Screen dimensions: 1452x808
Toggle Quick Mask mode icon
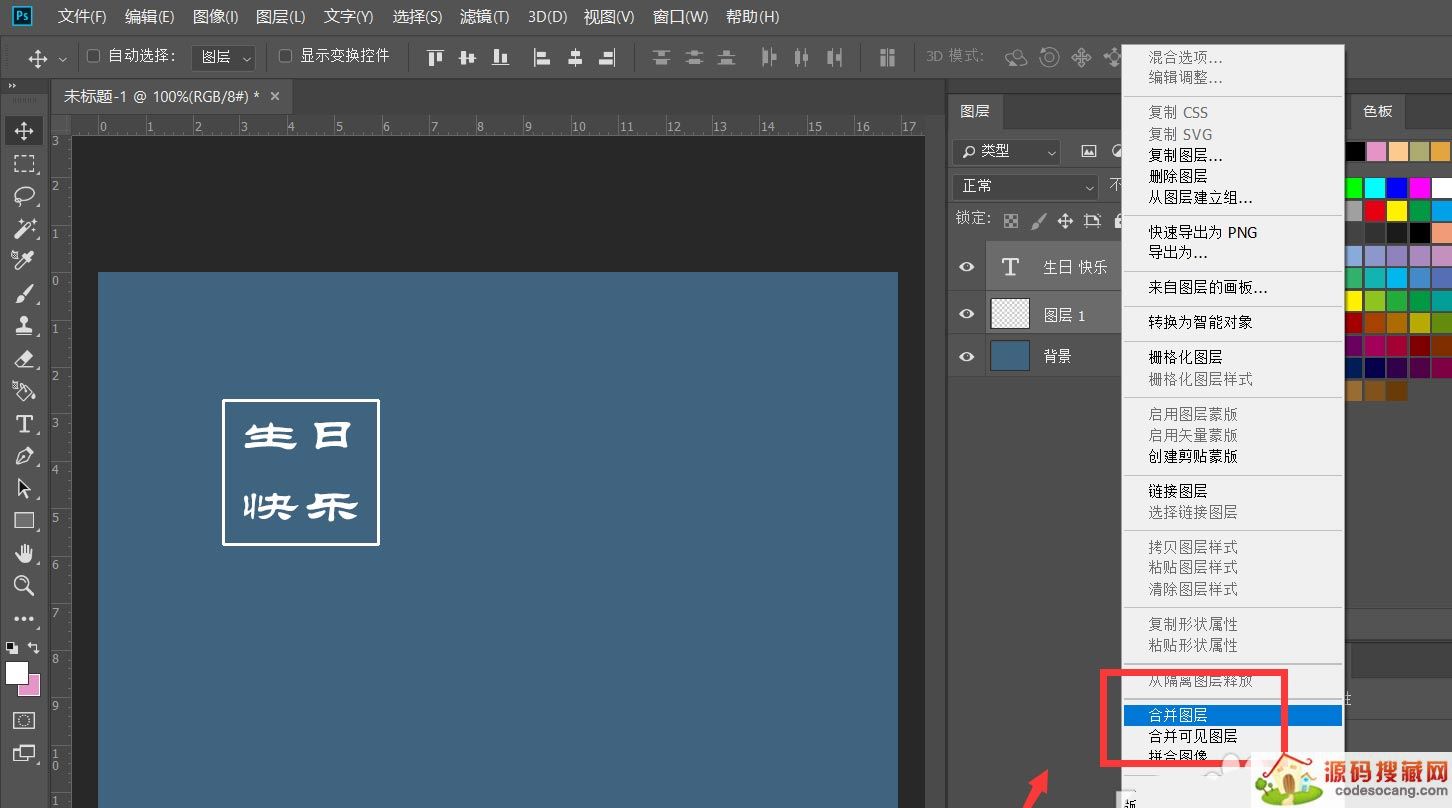(24, 720)
